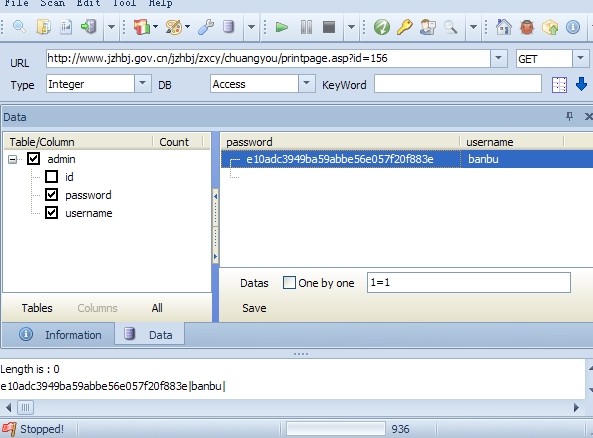This screenshot has width=593, height=438.
Task: Open dropdown arrow after greyed magnifier
Action: (x=473, y=27)
